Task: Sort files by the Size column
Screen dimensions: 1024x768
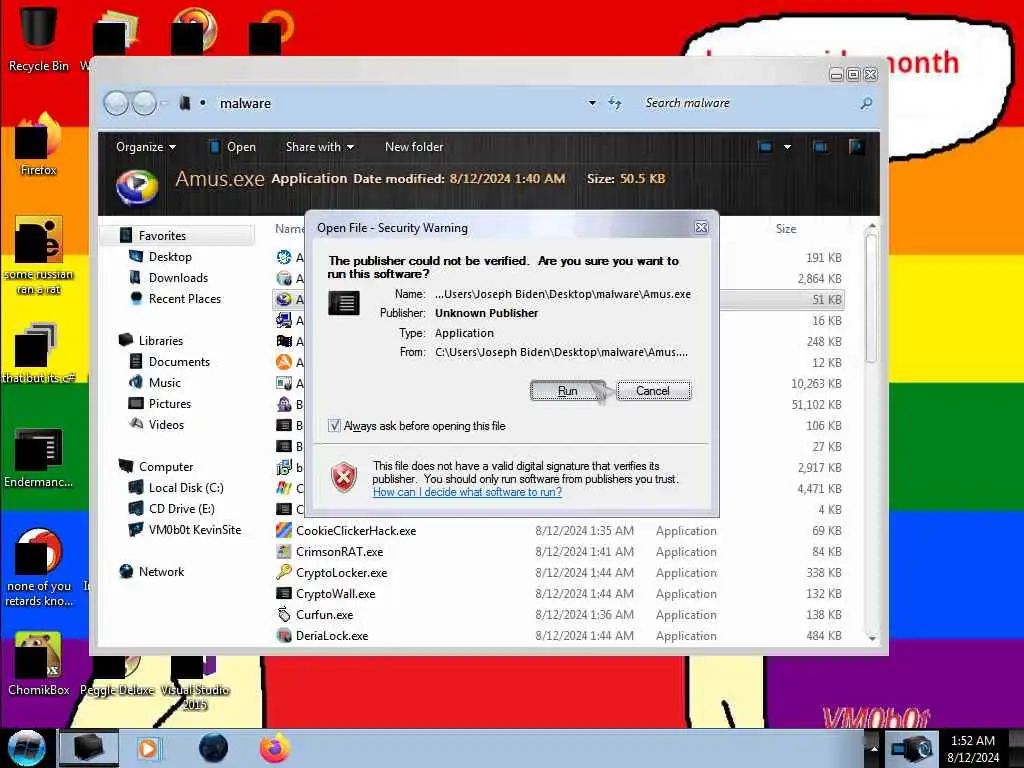Action: click(786, 229)
